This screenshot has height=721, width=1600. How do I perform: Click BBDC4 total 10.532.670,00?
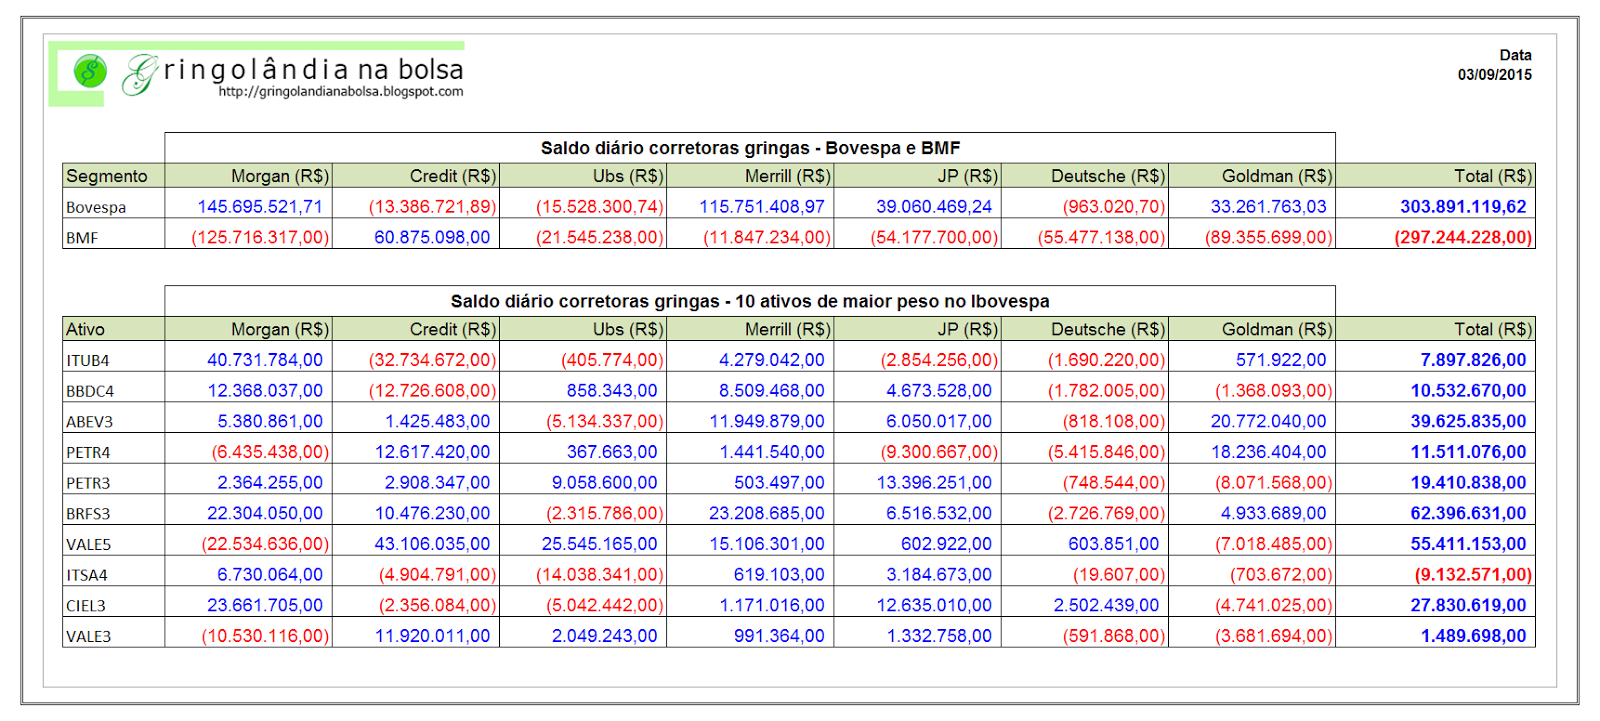[1468, 391]
